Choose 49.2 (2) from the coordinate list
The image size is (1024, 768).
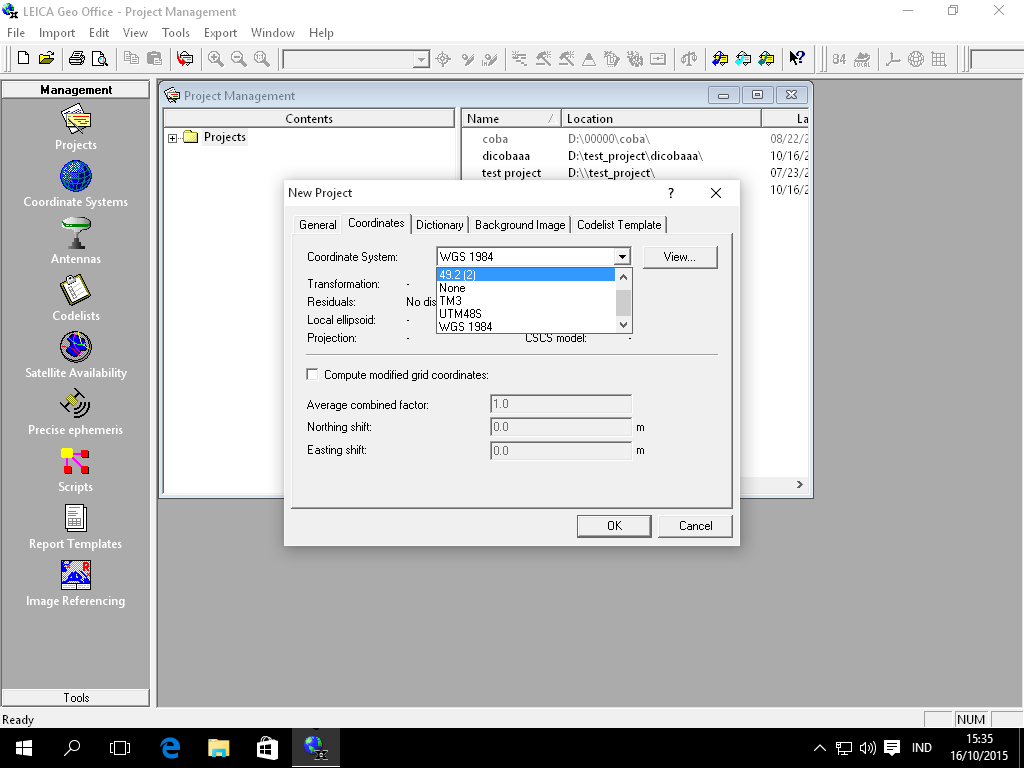click(526, 275)
